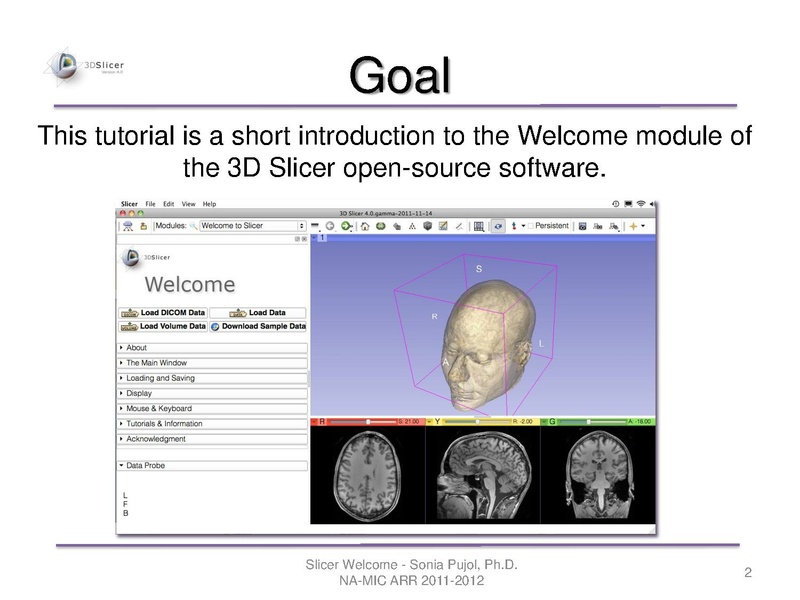Select the rotate/transform mouse mode icon
The image size is (800, 600).
(497, 226)
